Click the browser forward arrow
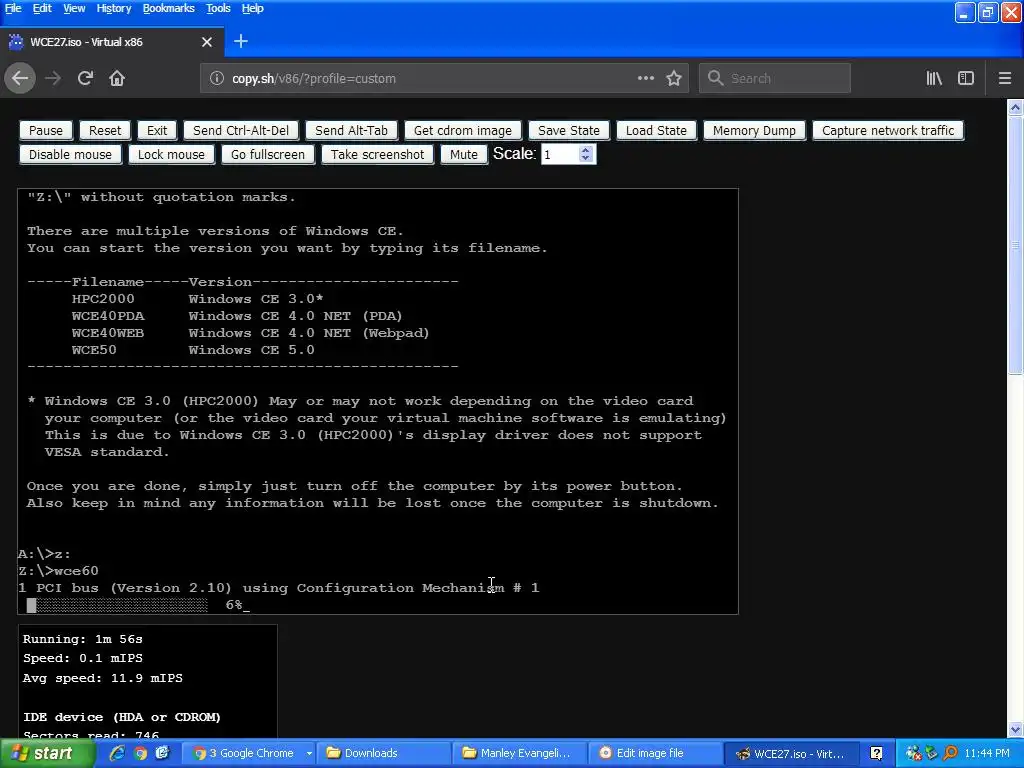 point(53,78)
